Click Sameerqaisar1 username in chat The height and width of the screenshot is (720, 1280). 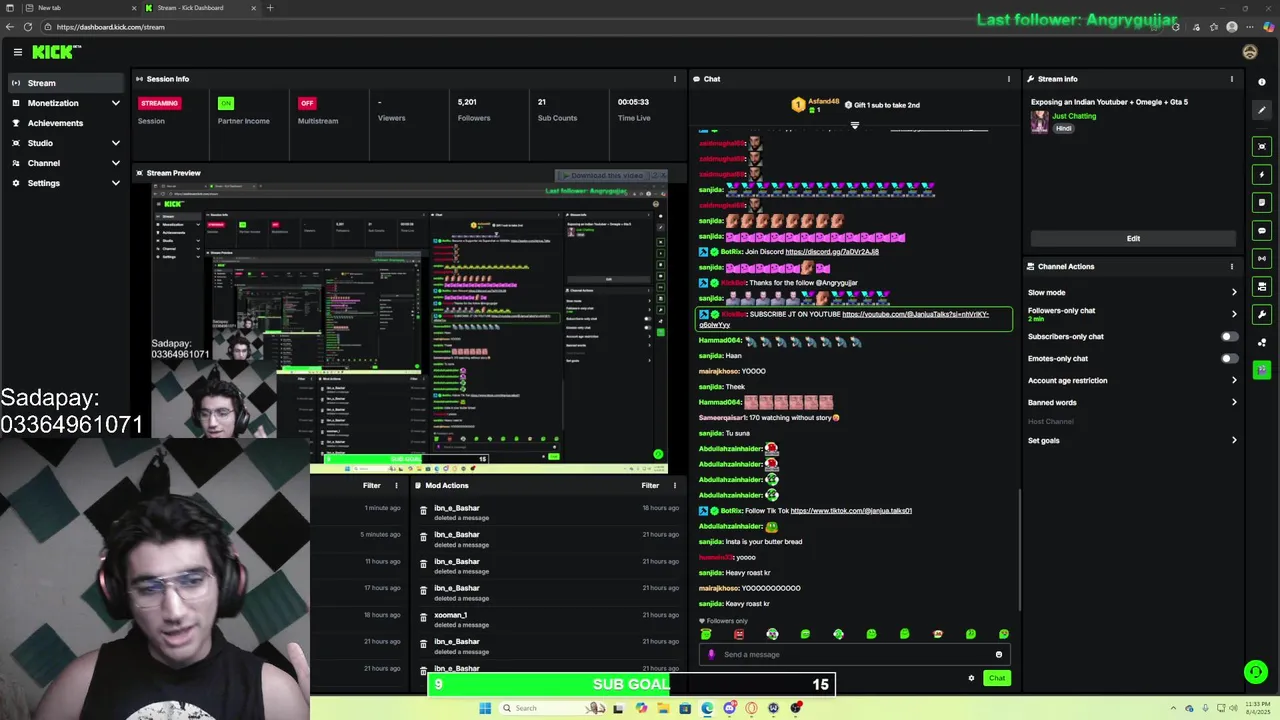pos(723,418)
